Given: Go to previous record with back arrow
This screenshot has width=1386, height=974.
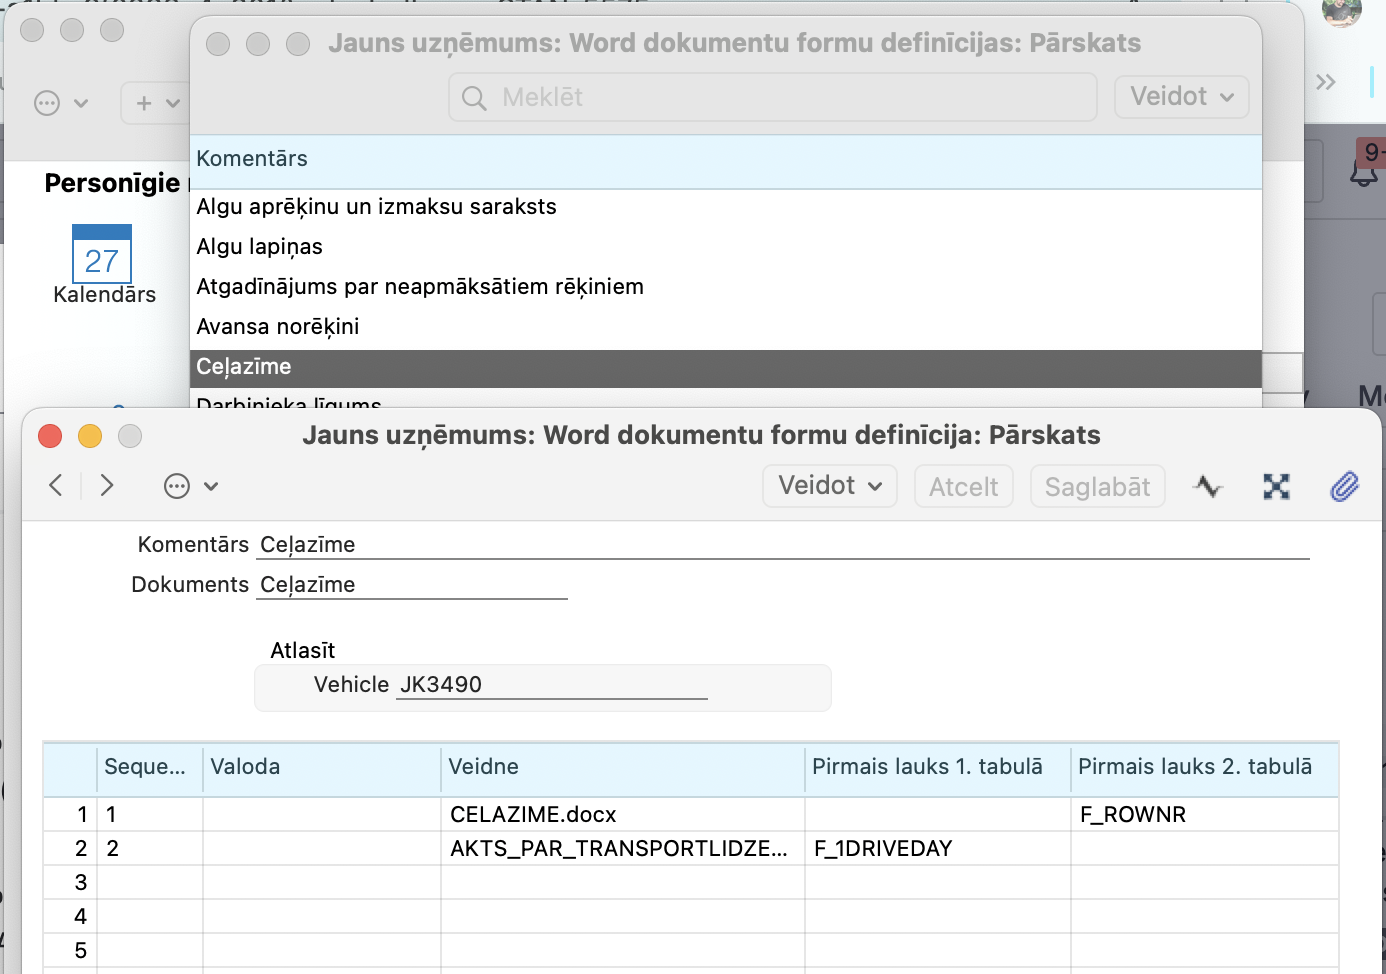Looking at the screenshot, I should point(56,486).
